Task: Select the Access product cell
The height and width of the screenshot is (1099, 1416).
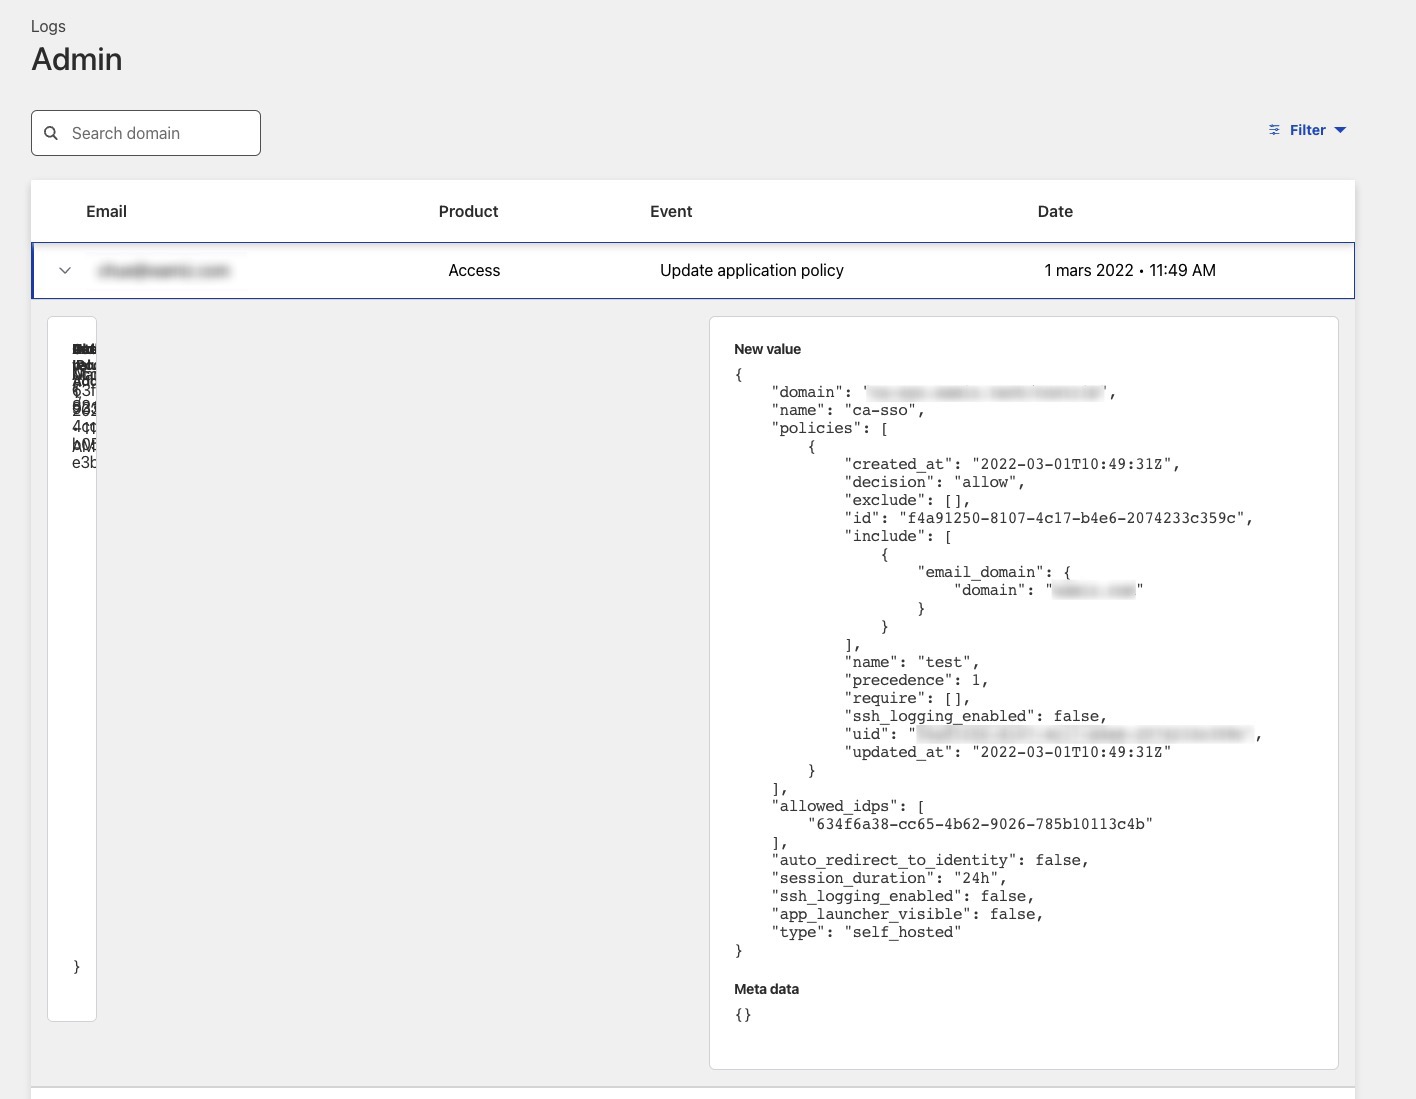Action: click(x=474, y=270)
